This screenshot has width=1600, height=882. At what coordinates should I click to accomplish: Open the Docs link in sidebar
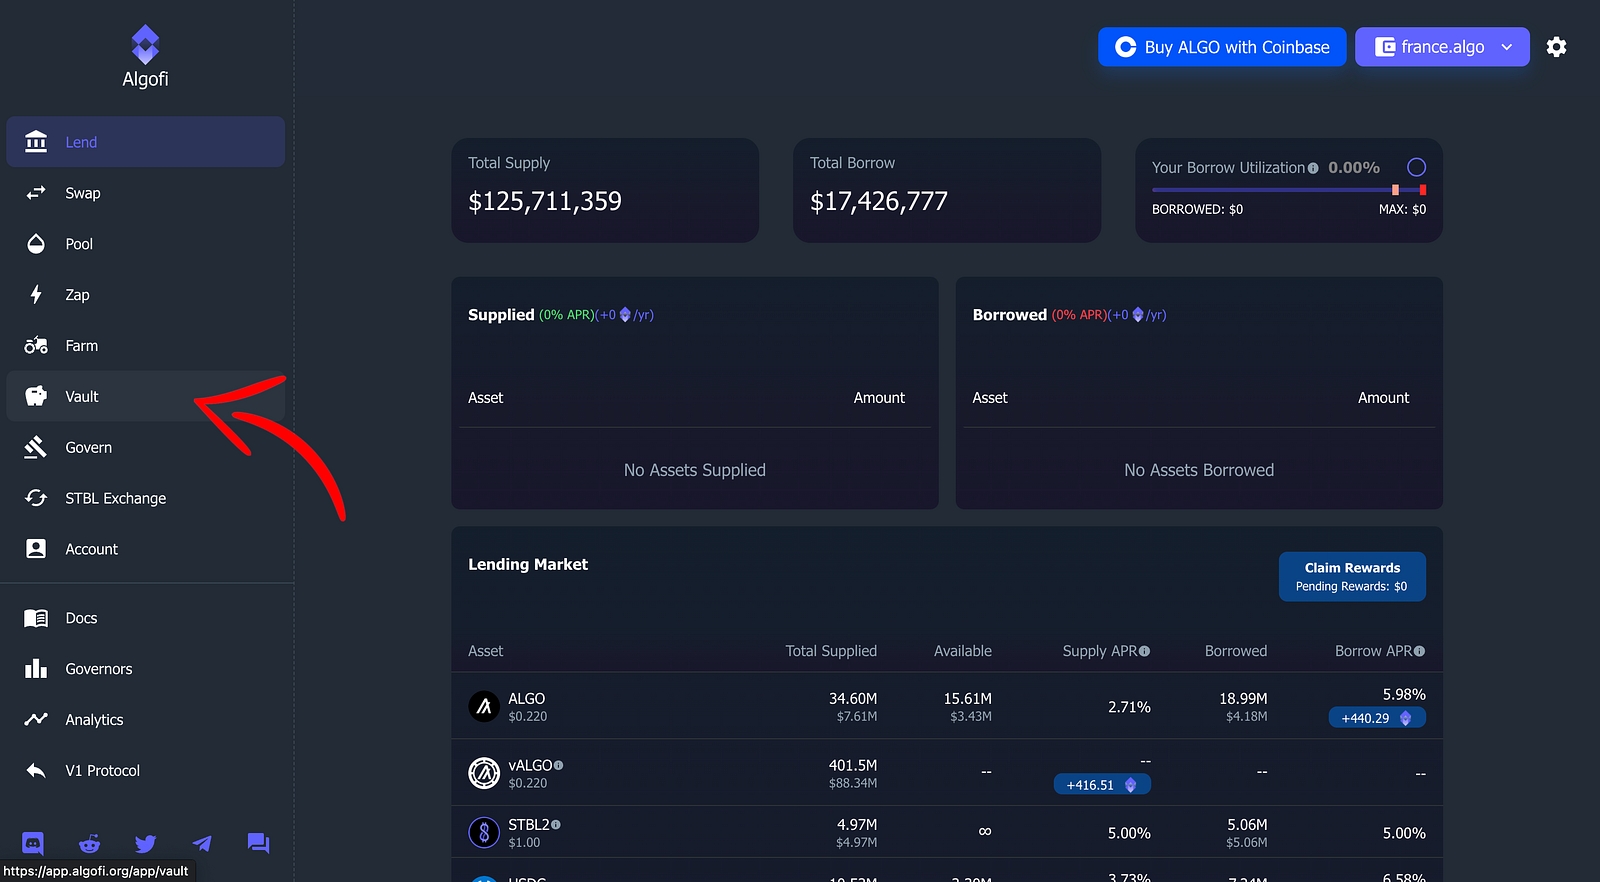[x=81, y=618]
